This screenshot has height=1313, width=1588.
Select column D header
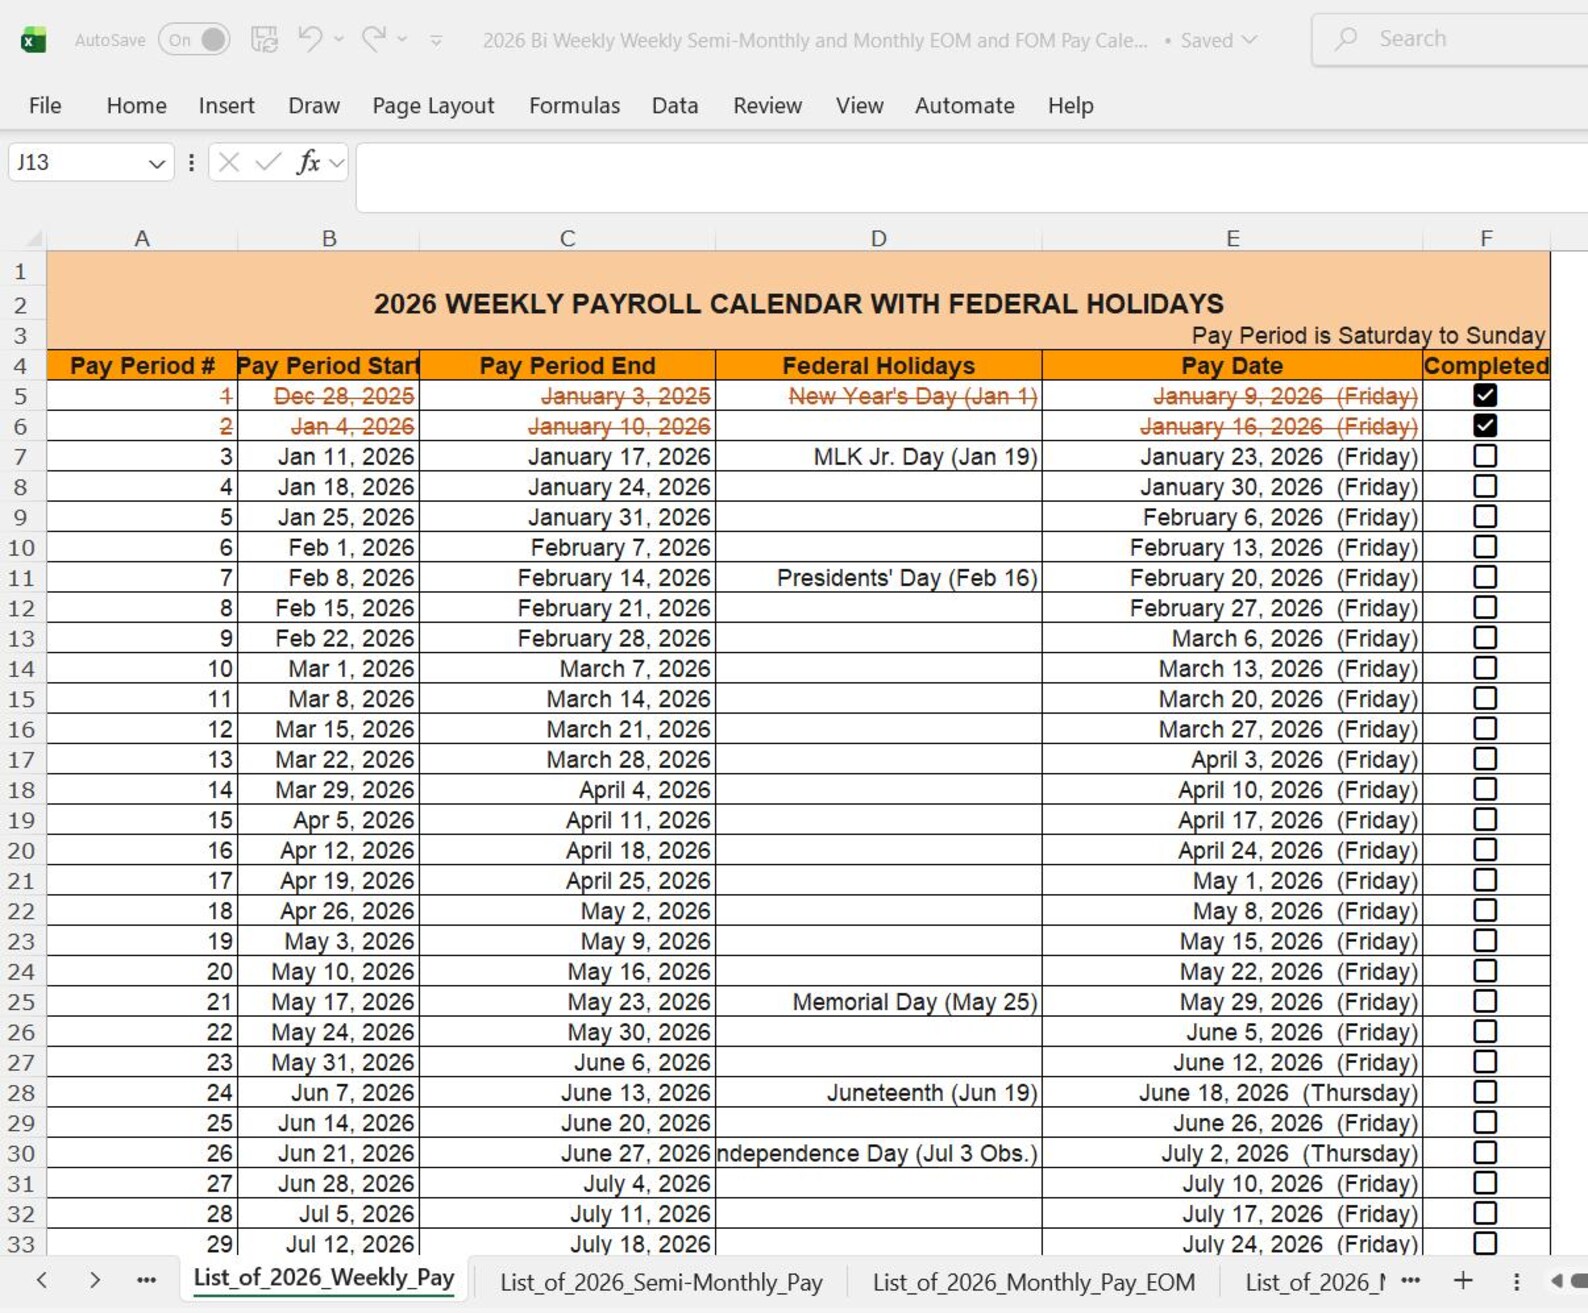pyautogui.click(x=878, y=238)
